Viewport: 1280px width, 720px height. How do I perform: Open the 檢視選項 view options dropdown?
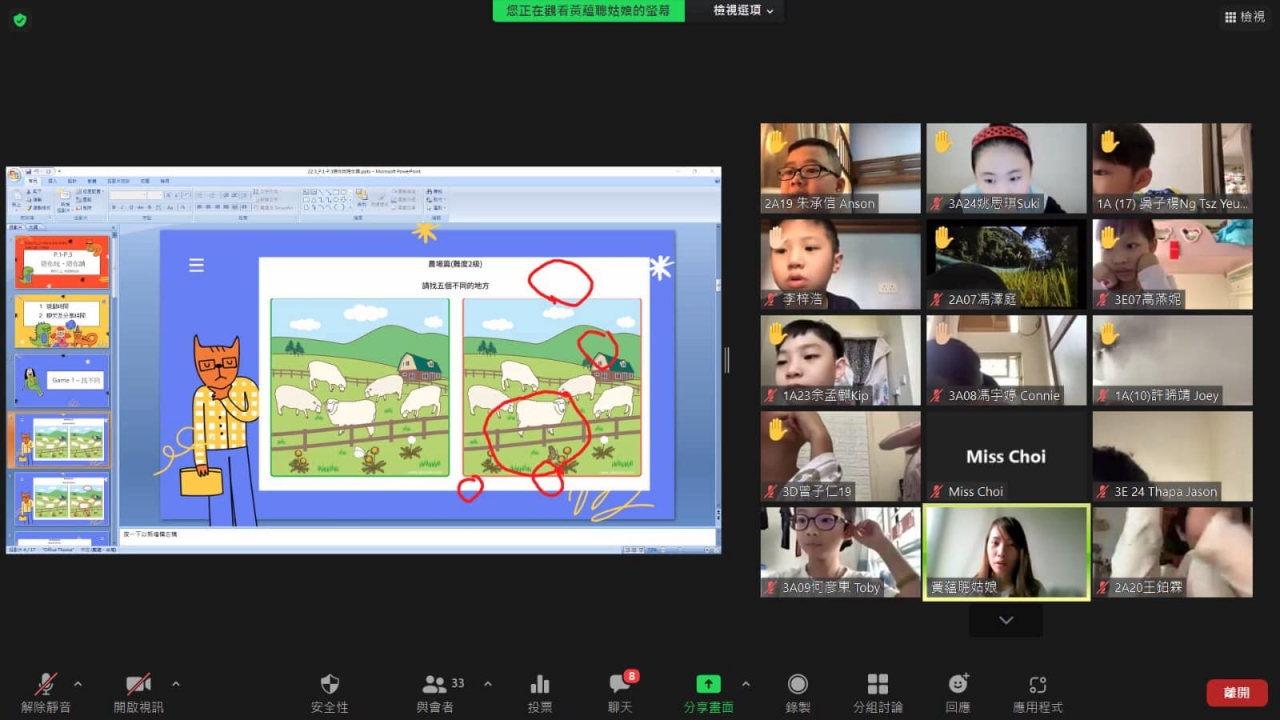pos(745,10)
